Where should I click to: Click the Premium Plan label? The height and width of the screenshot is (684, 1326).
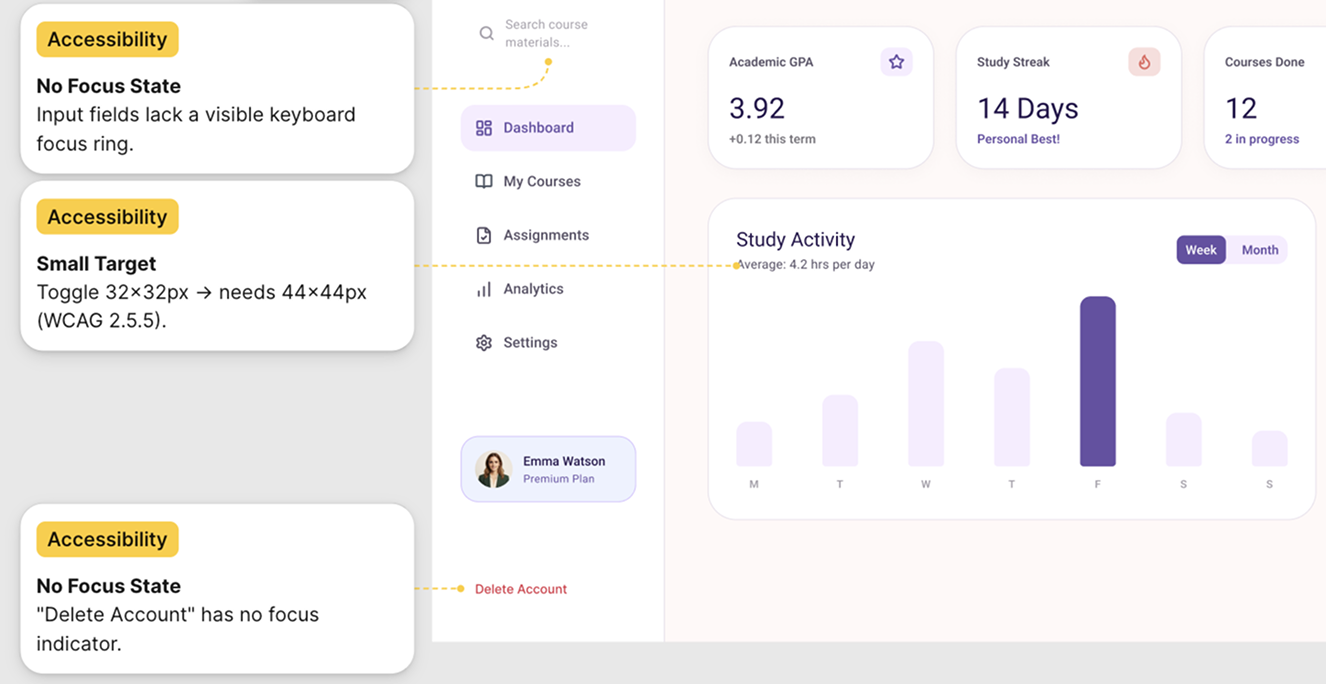[x=559, y=479]
